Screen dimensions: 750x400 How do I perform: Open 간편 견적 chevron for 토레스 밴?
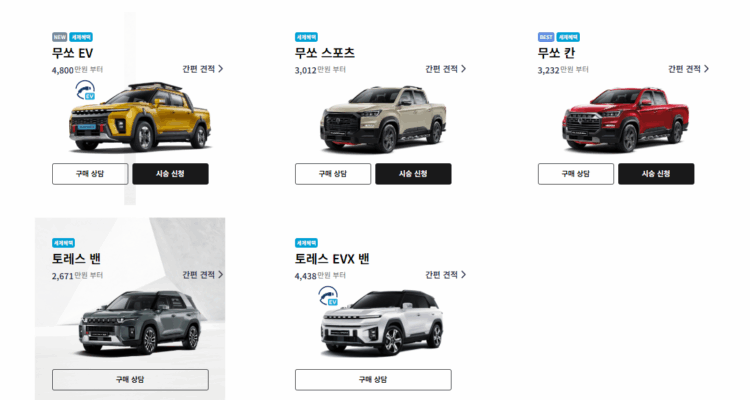221,275
